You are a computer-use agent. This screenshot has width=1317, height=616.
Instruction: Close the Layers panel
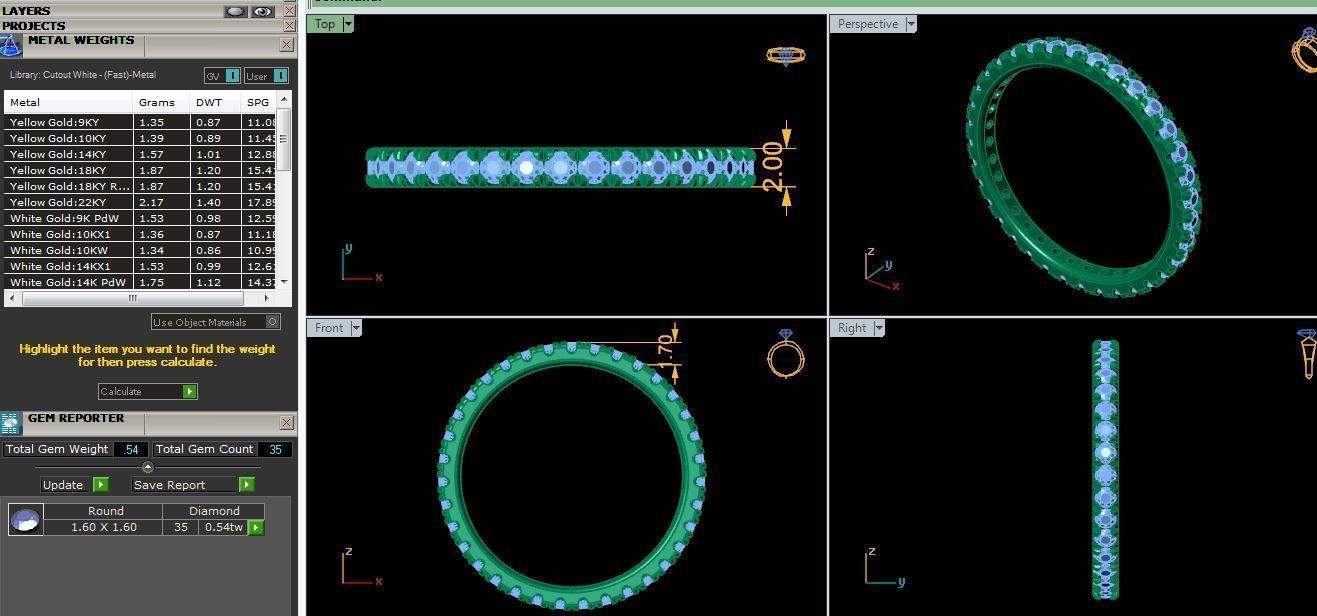[289, 11]
